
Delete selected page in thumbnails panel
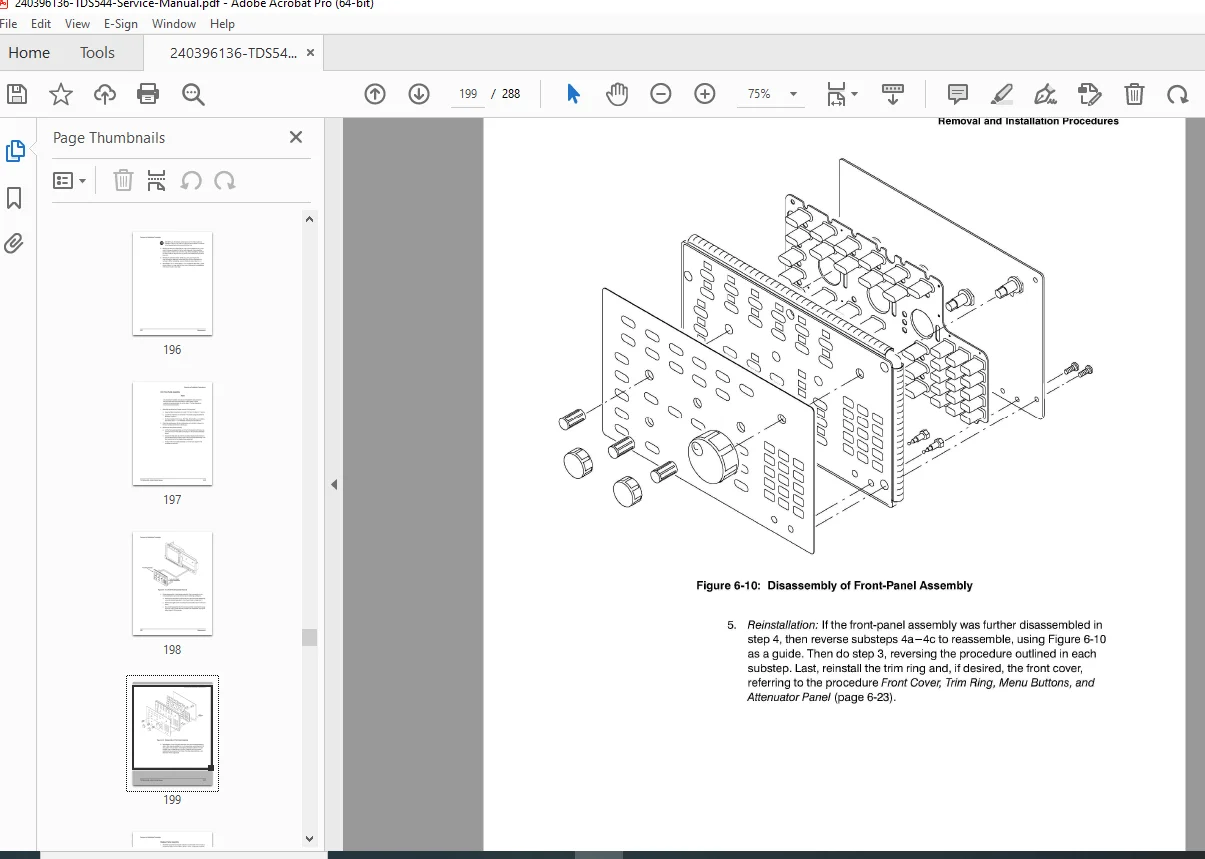pos(123,180)
